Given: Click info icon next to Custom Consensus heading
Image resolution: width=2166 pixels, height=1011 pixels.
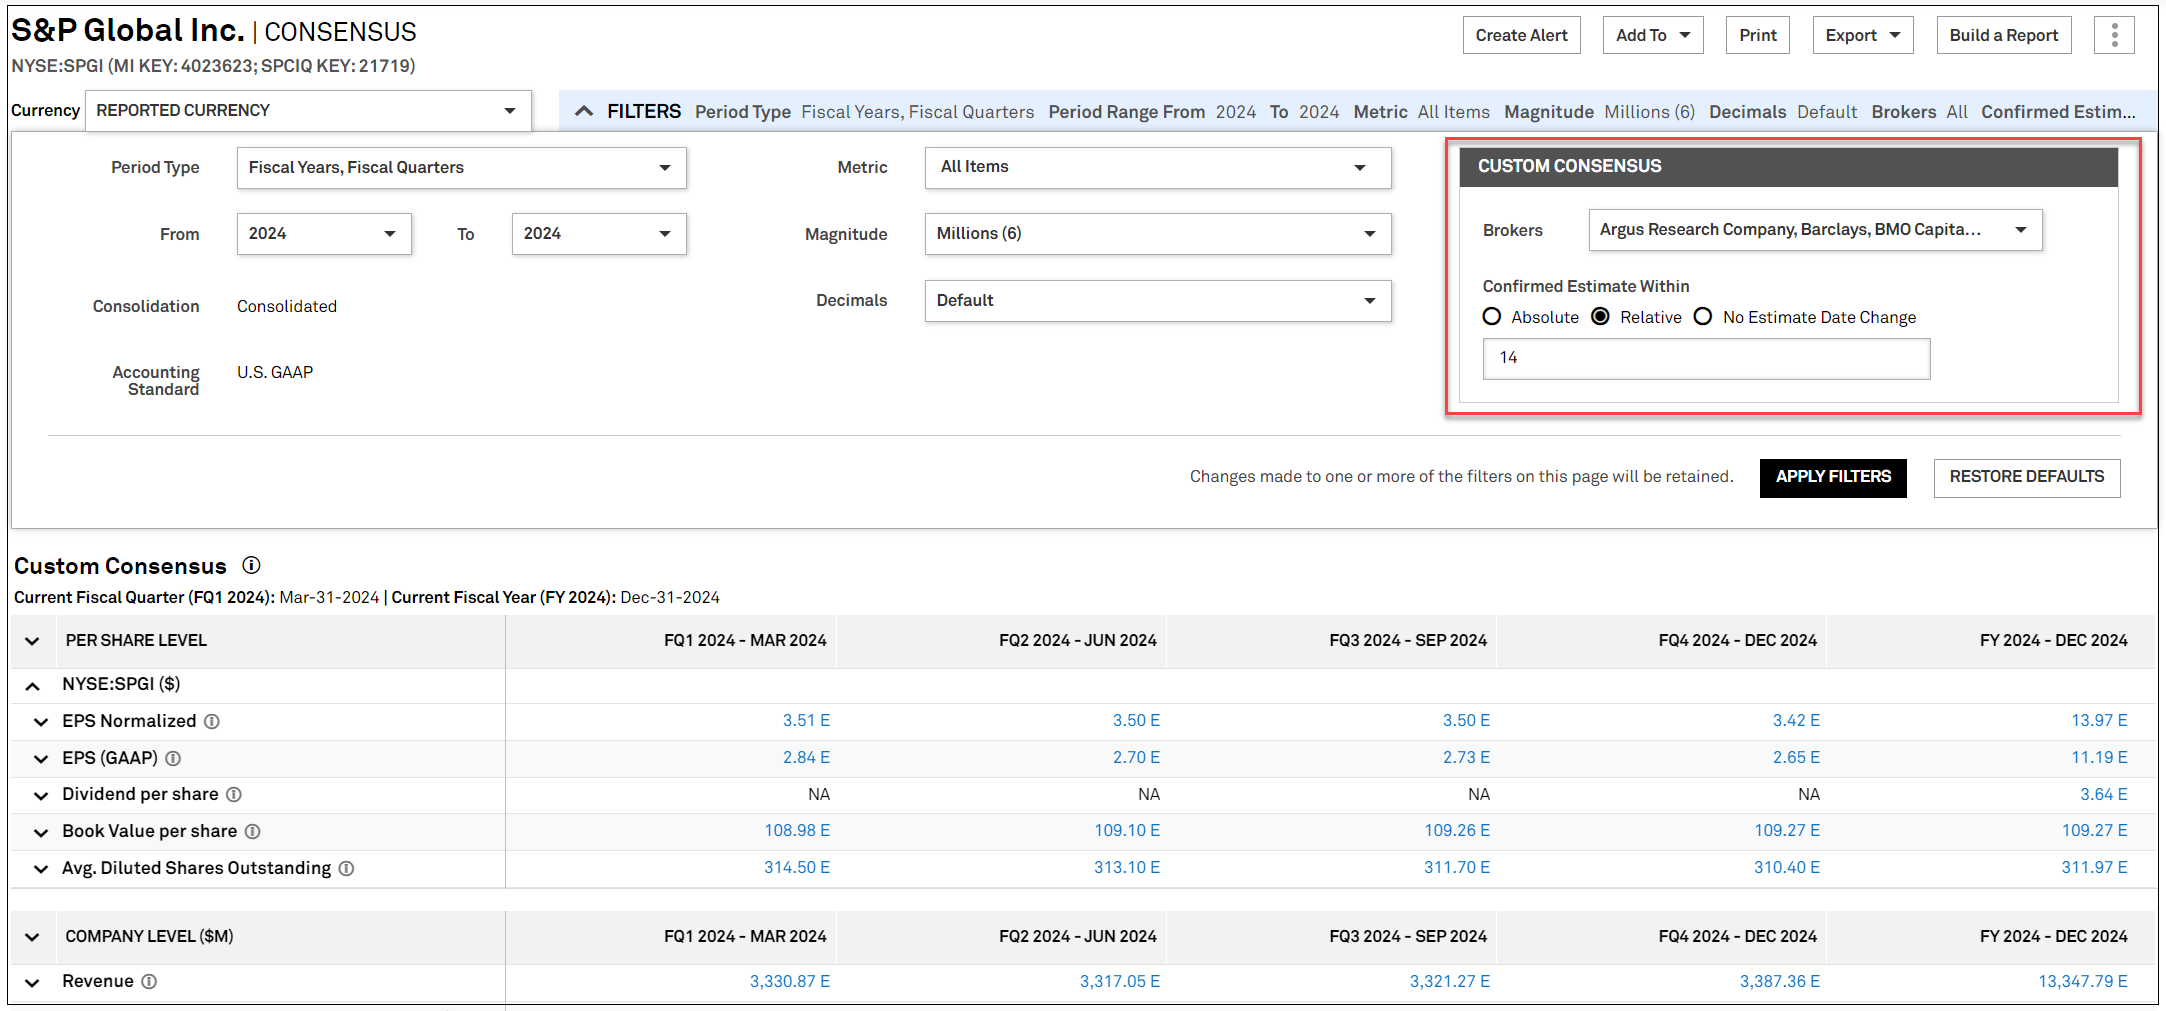Looking at the screenshot, I should pos(252,566).
